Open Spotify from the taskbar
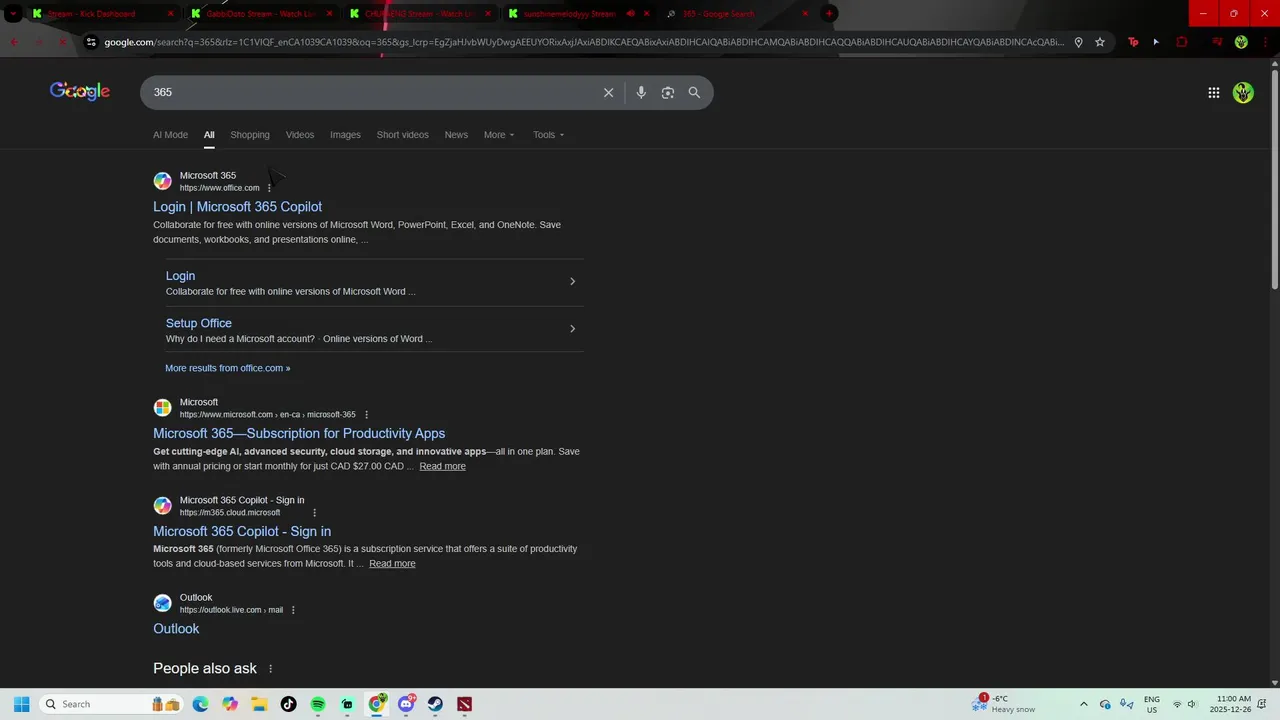This screenshot has height=720, width=1280. point(318,704)
